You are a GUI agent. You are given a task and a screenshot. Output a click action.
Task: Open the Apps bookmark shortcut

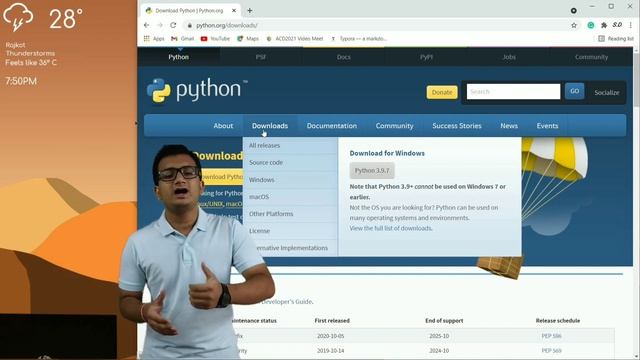pos(154,39)
